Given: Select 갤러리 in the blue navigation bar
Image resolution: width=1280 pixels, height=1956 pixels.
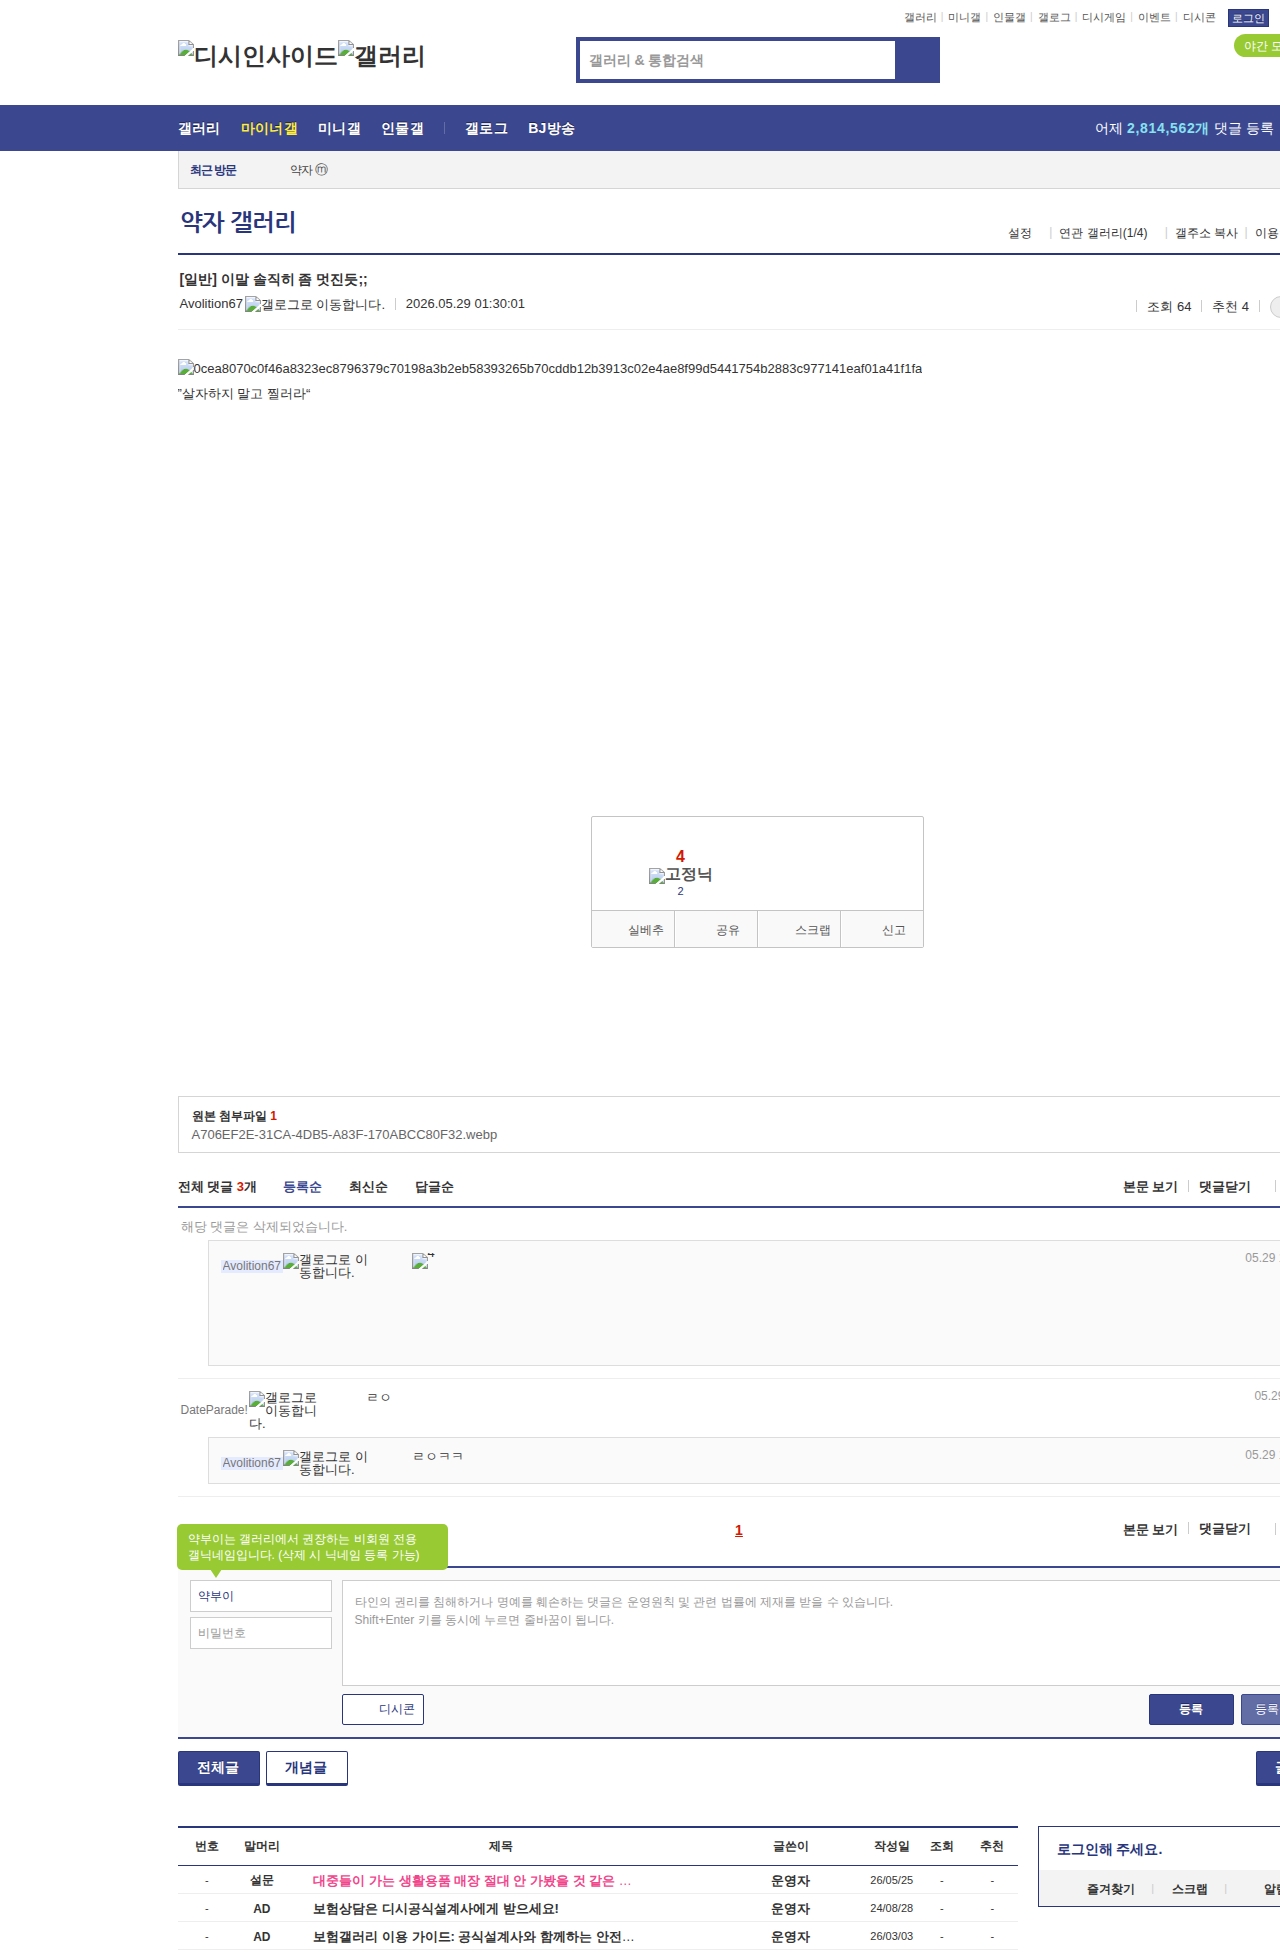Looking at the screenshot, I should (x=199, y=128).
